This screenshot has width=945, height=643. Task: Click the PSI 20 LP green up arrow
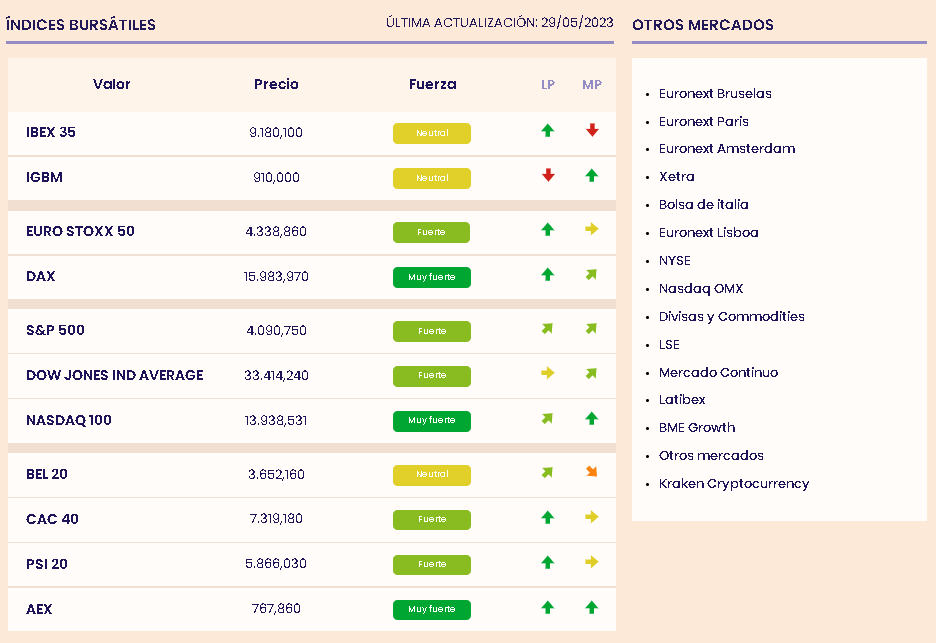547,562
